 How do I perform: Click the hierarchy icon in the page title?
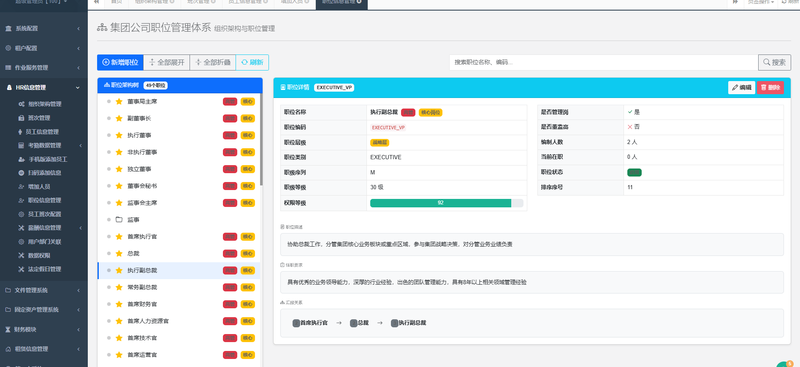[102, 28]
